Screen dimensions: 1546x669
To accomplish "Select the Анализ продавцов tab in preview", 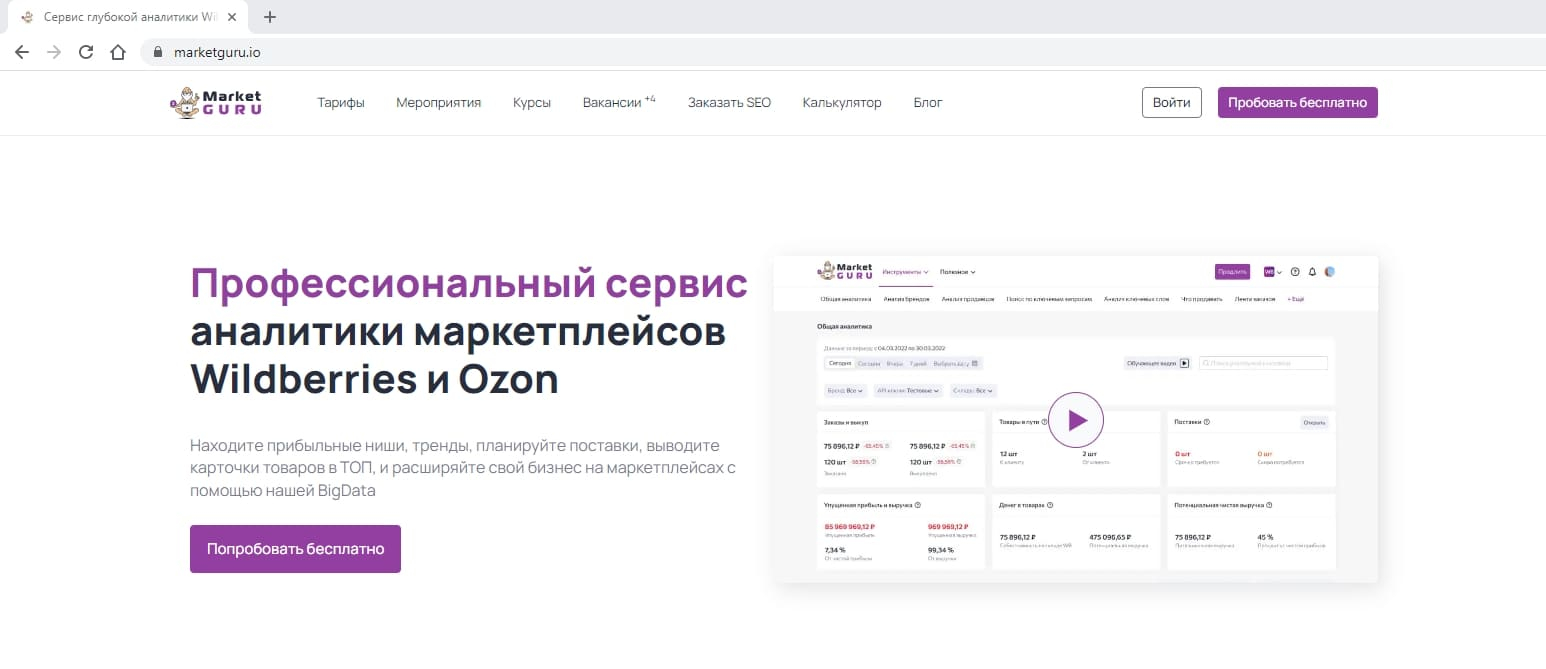I will (969, 299).
